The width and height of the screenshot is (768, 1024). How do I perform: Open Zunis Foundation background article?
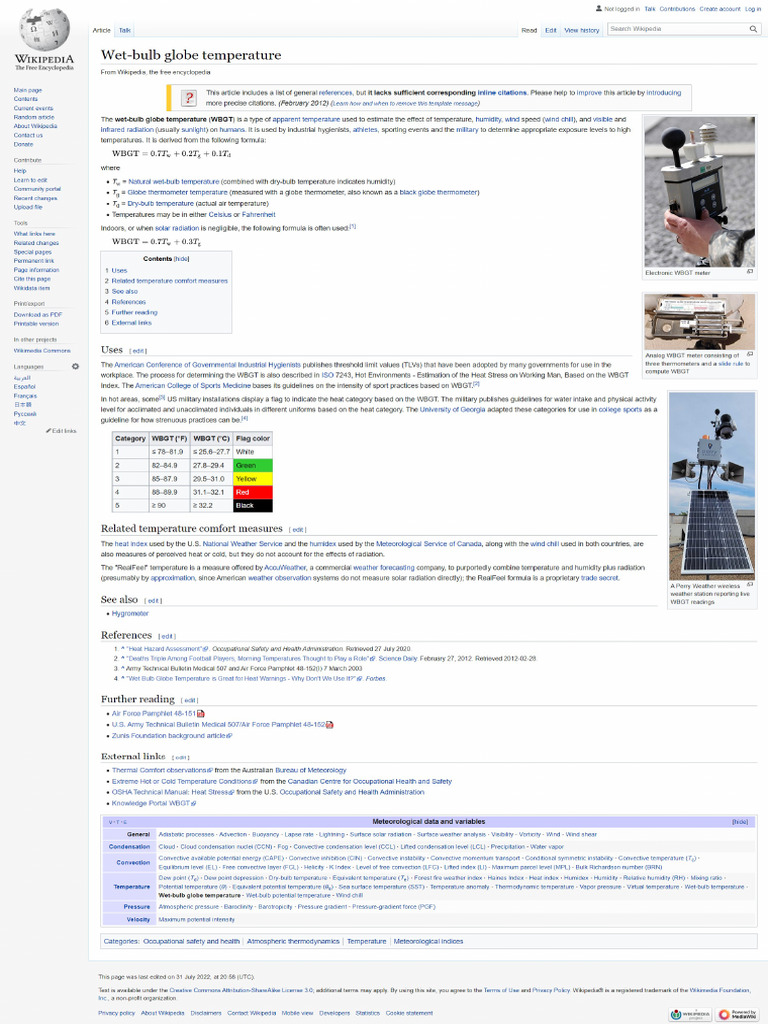(x=168, y=736)
